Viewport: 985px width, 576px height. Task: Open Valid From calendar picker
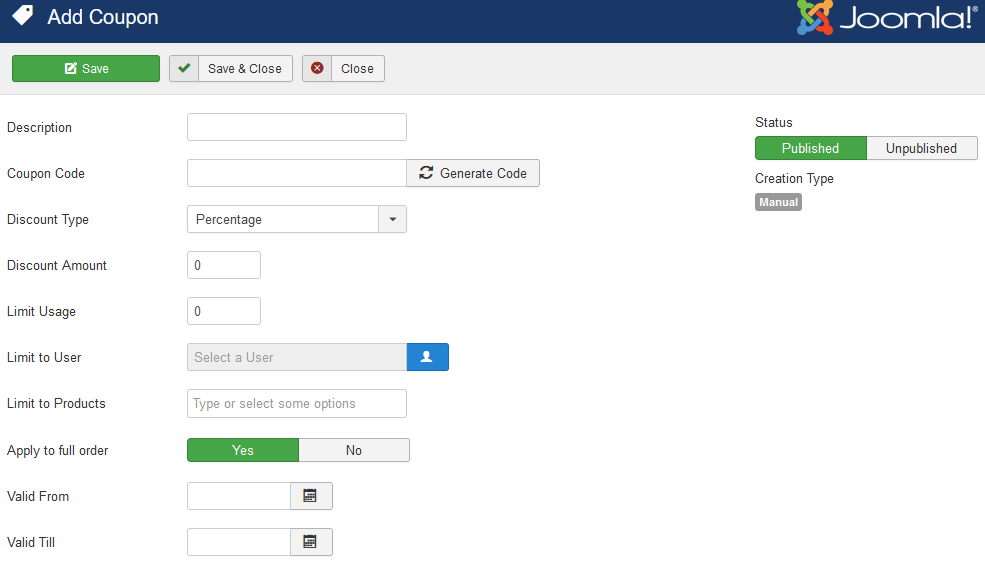[311, 496]
